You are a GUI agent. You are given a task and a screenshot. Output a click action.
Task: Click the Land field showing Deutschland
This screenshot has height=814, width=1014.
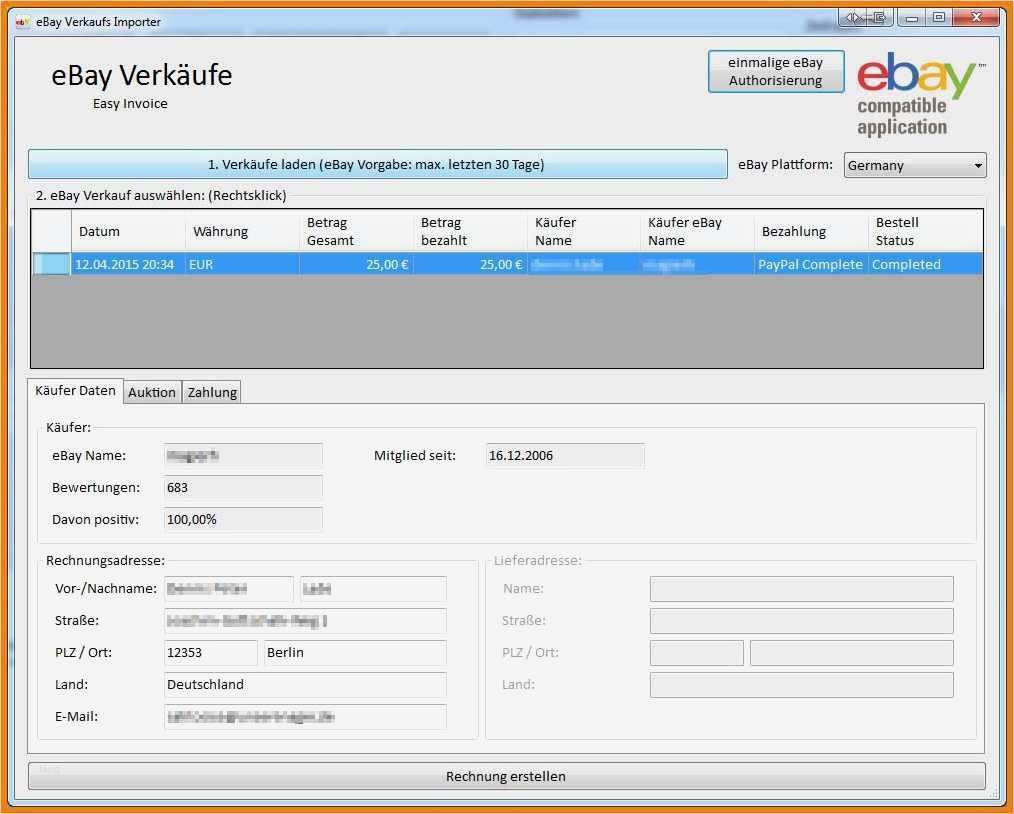303,684
